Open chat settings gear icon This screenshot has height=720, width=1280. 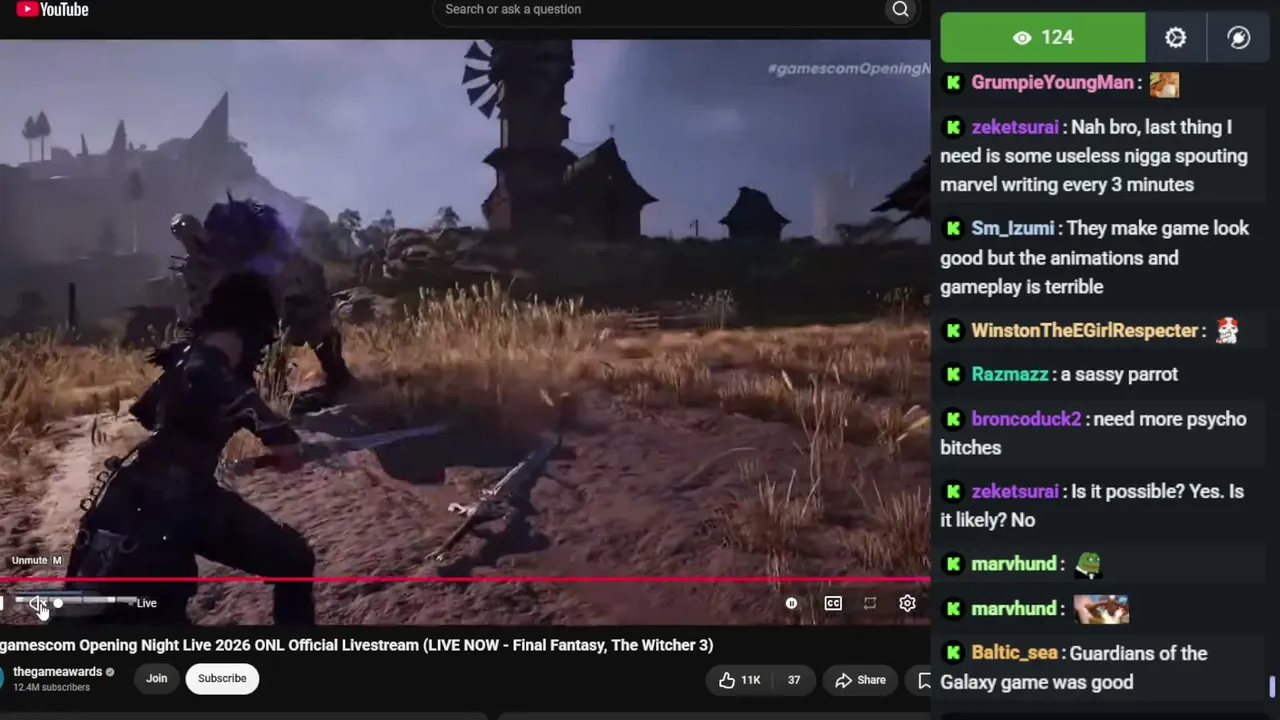point(1176,37)
